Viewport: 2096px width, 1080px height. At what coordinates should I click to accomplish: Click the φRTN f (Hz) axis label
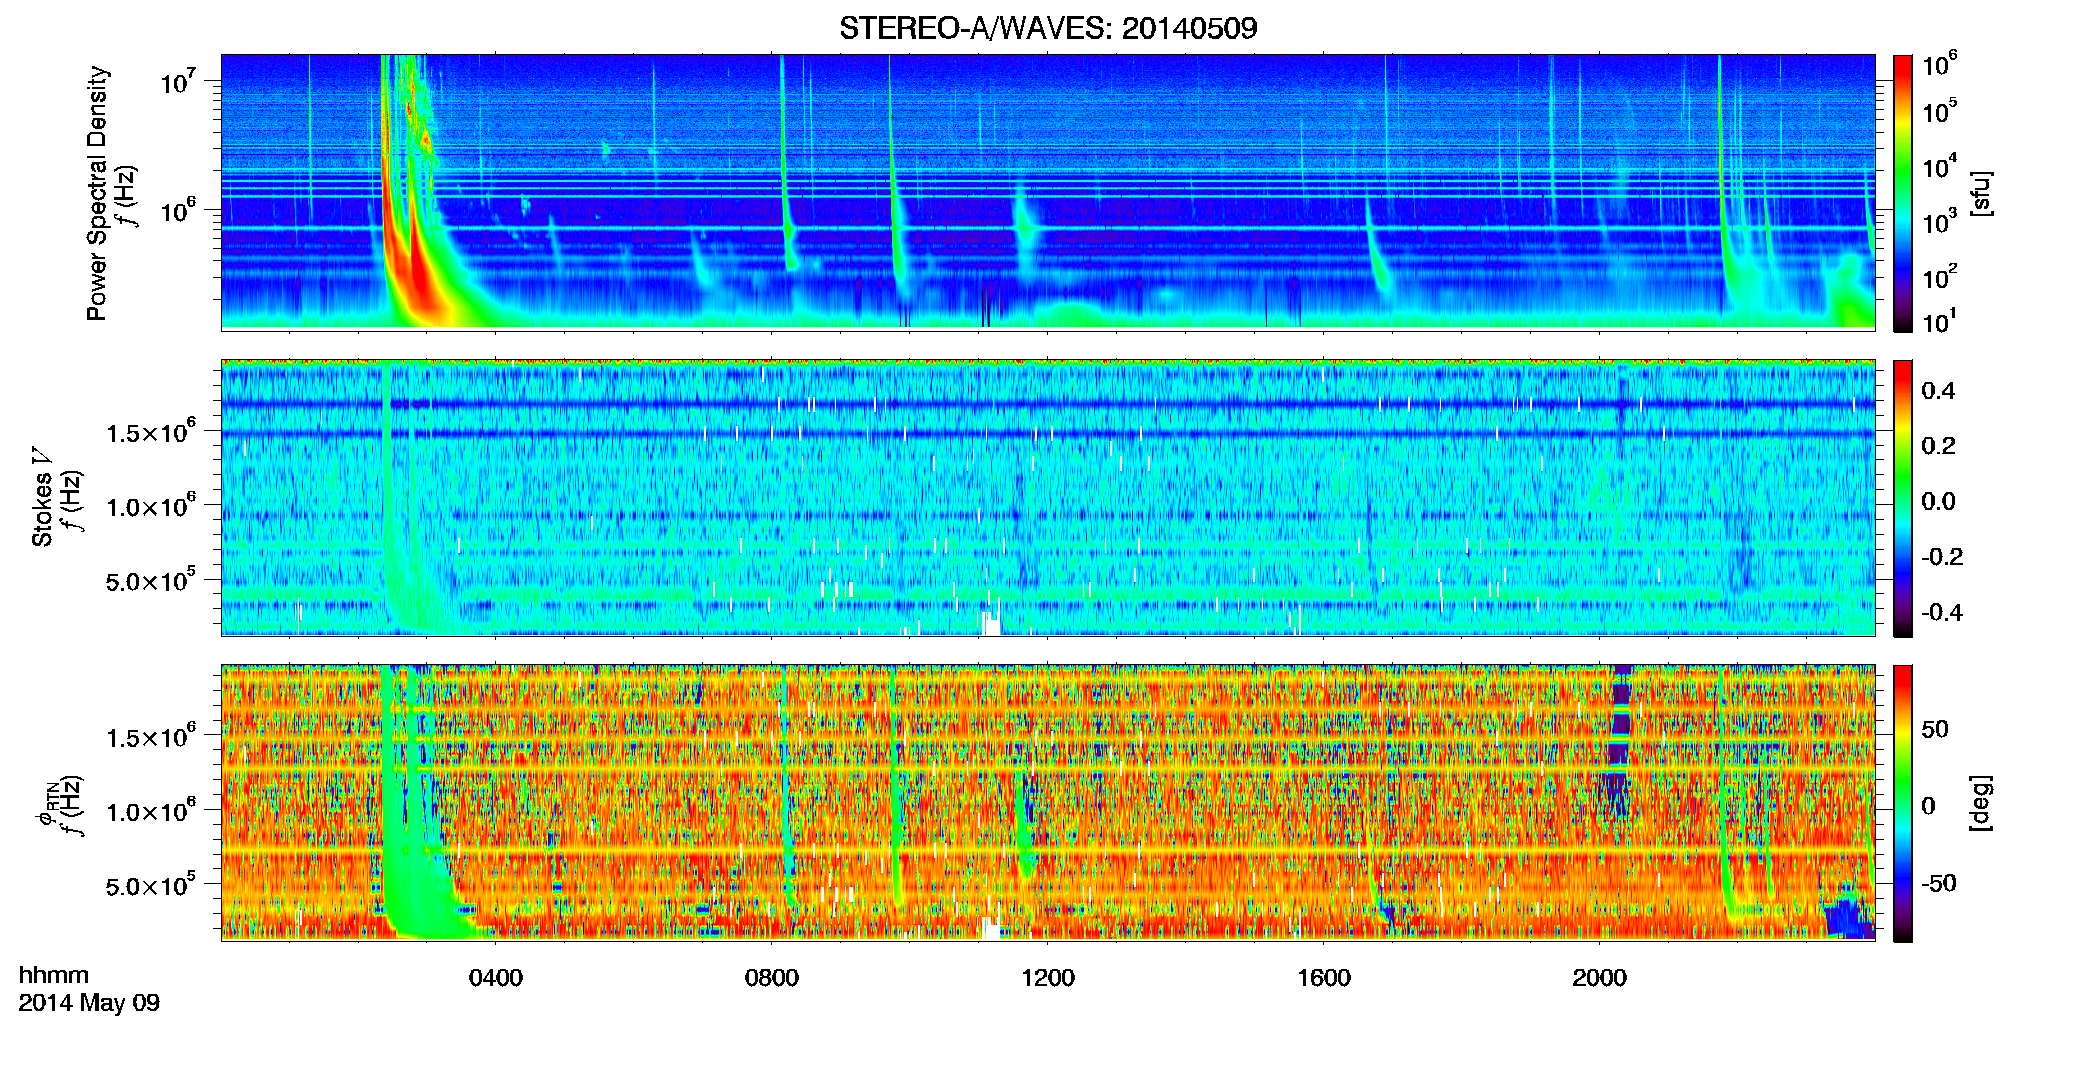click(60, 805)
